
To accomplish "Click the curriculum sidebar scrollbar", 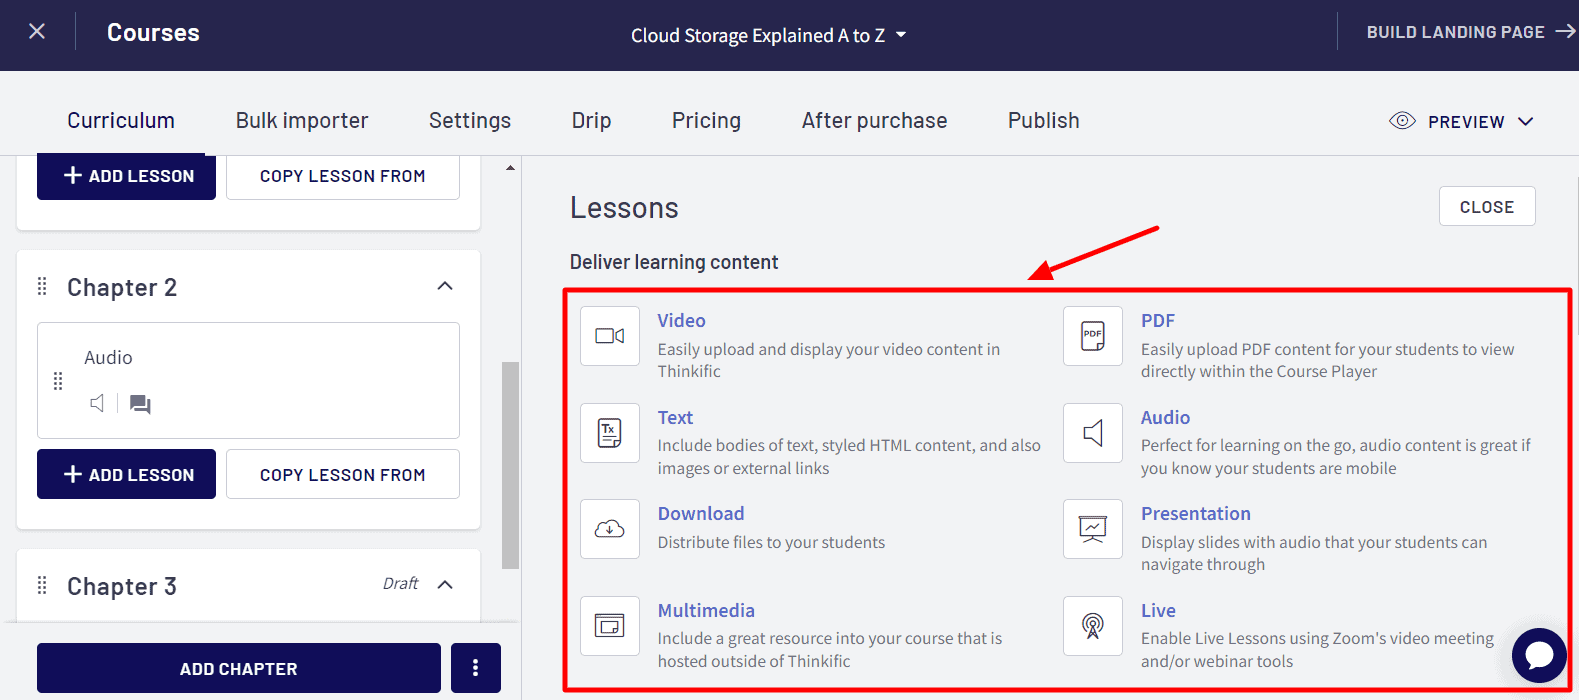I will [x=510, y=464].
